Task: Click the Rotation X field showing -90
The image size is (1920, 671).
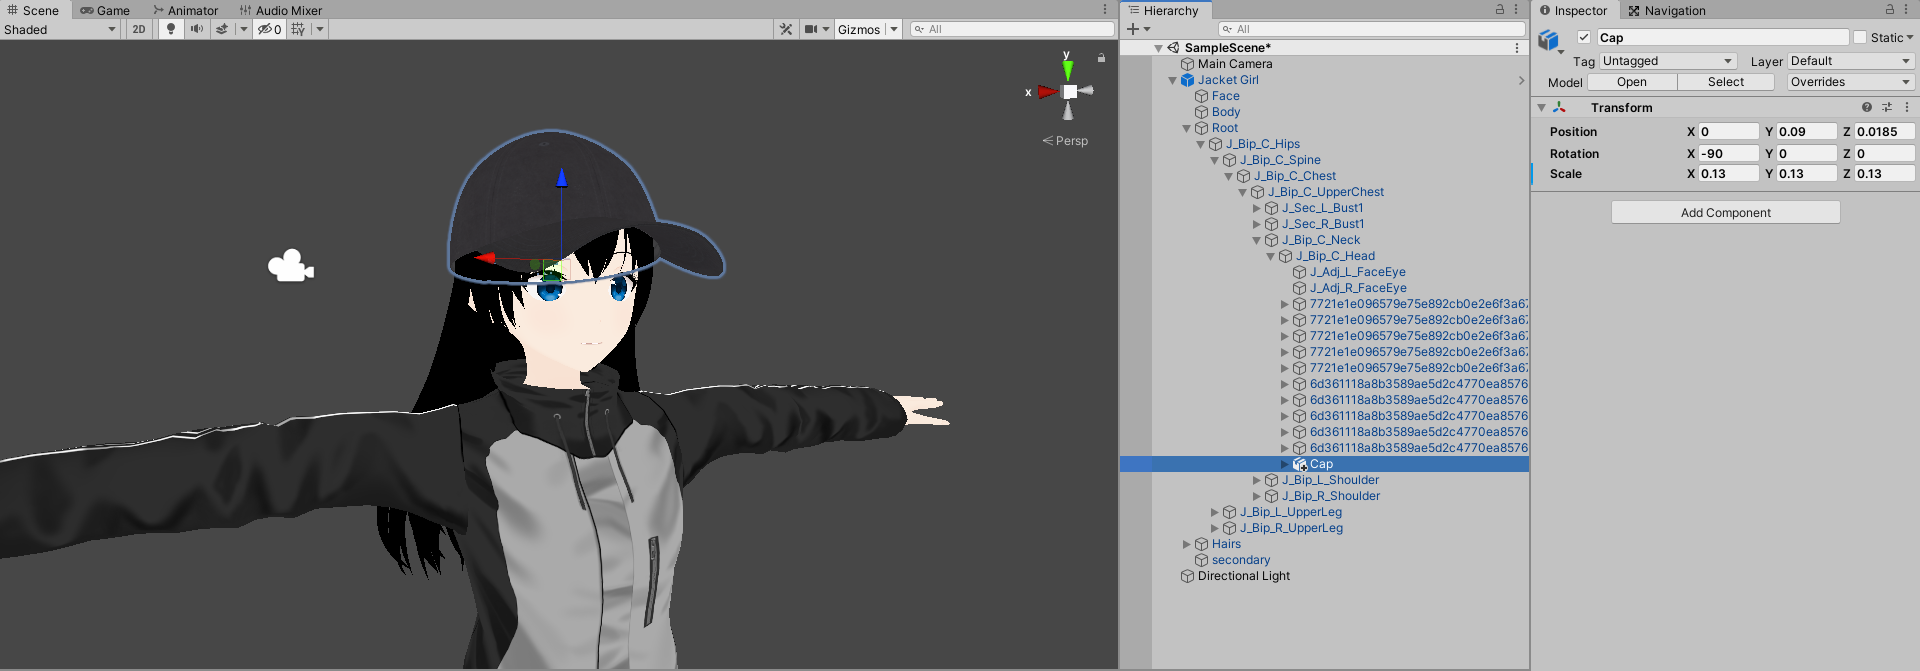Action: coord(1728,153)
